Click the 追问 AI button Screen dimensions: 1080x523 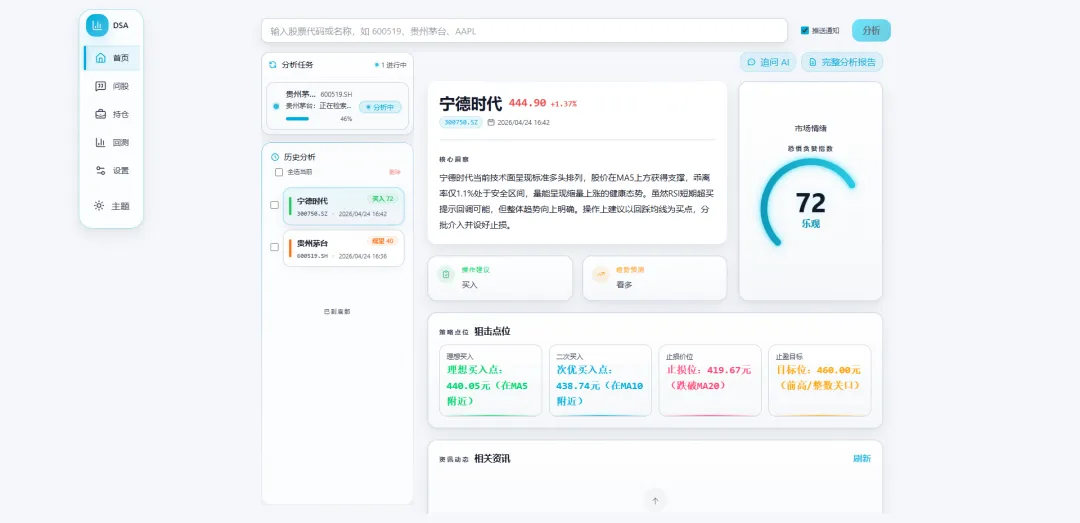[x=768, y=62]
